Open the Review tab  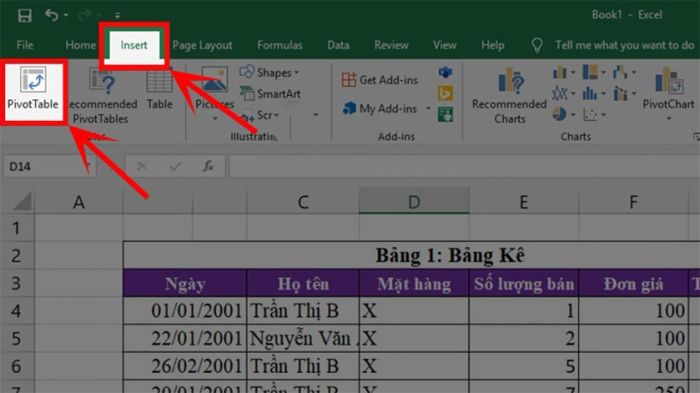click(x=392, y=45)
